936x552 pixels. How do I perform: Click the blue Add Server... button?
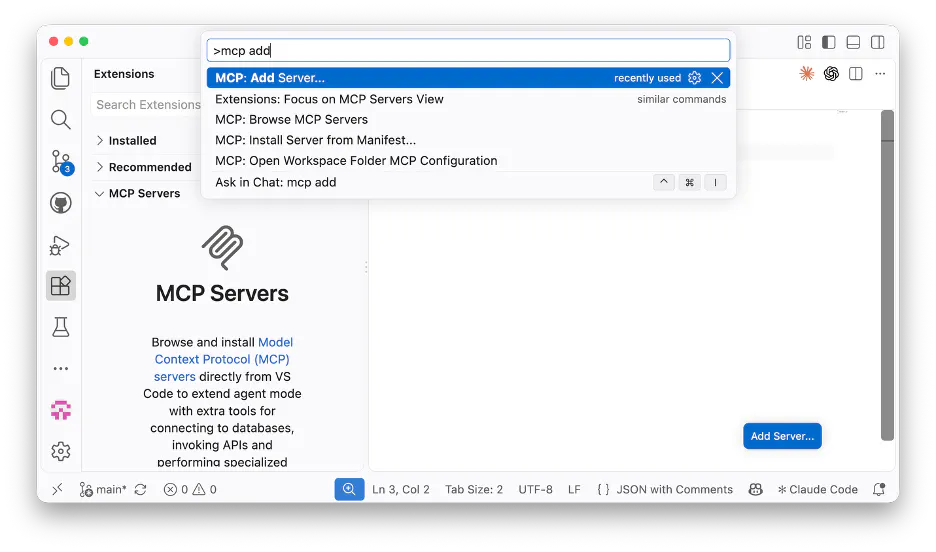[782, 436]
